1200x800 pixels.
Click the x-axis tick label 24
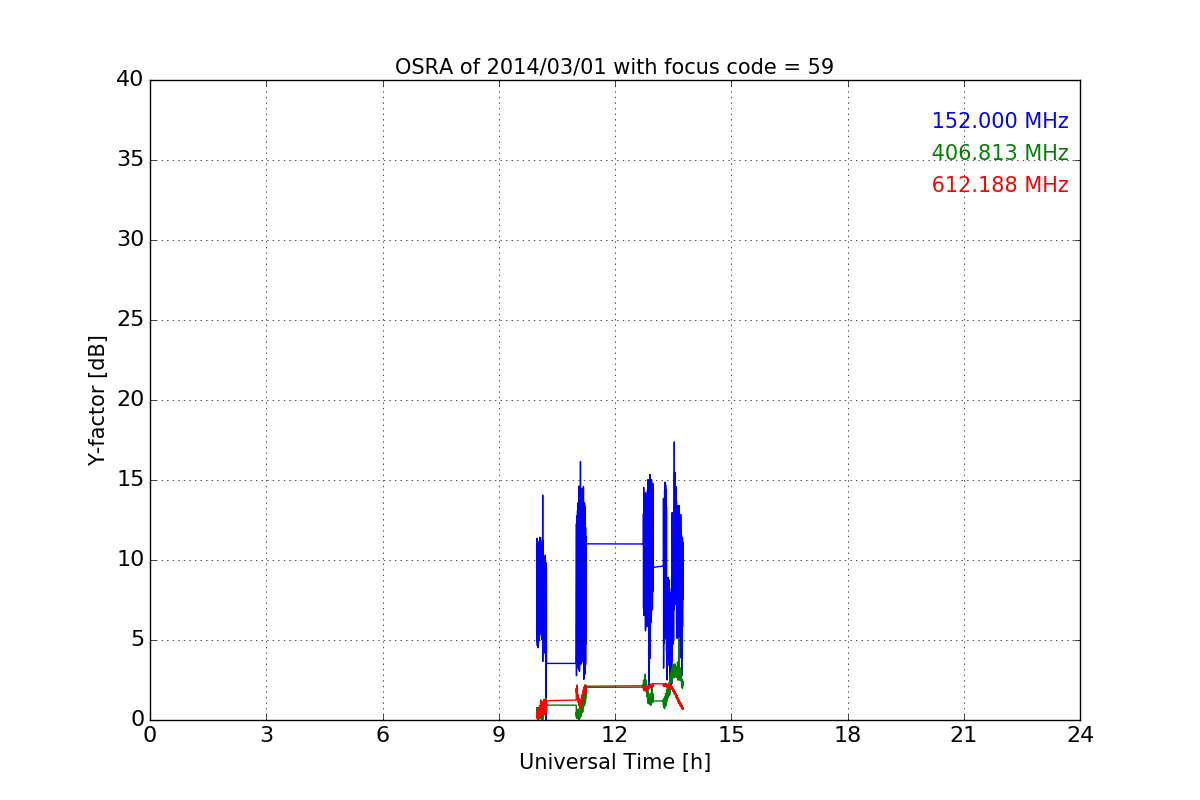tap(1080, 735)
